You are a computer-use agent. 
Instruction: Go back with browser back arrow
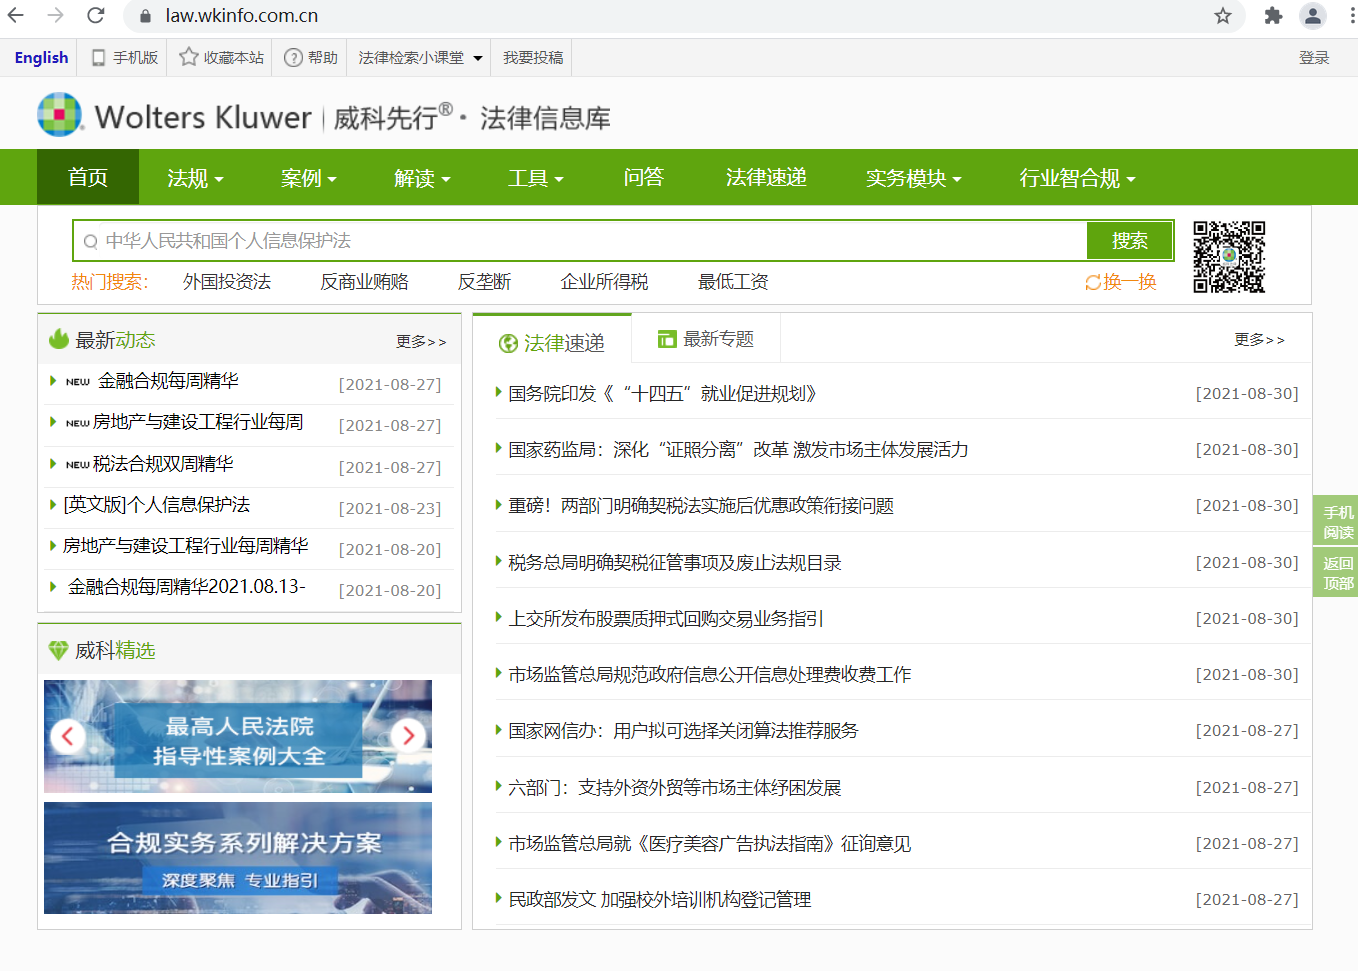(x=16, y=15)
